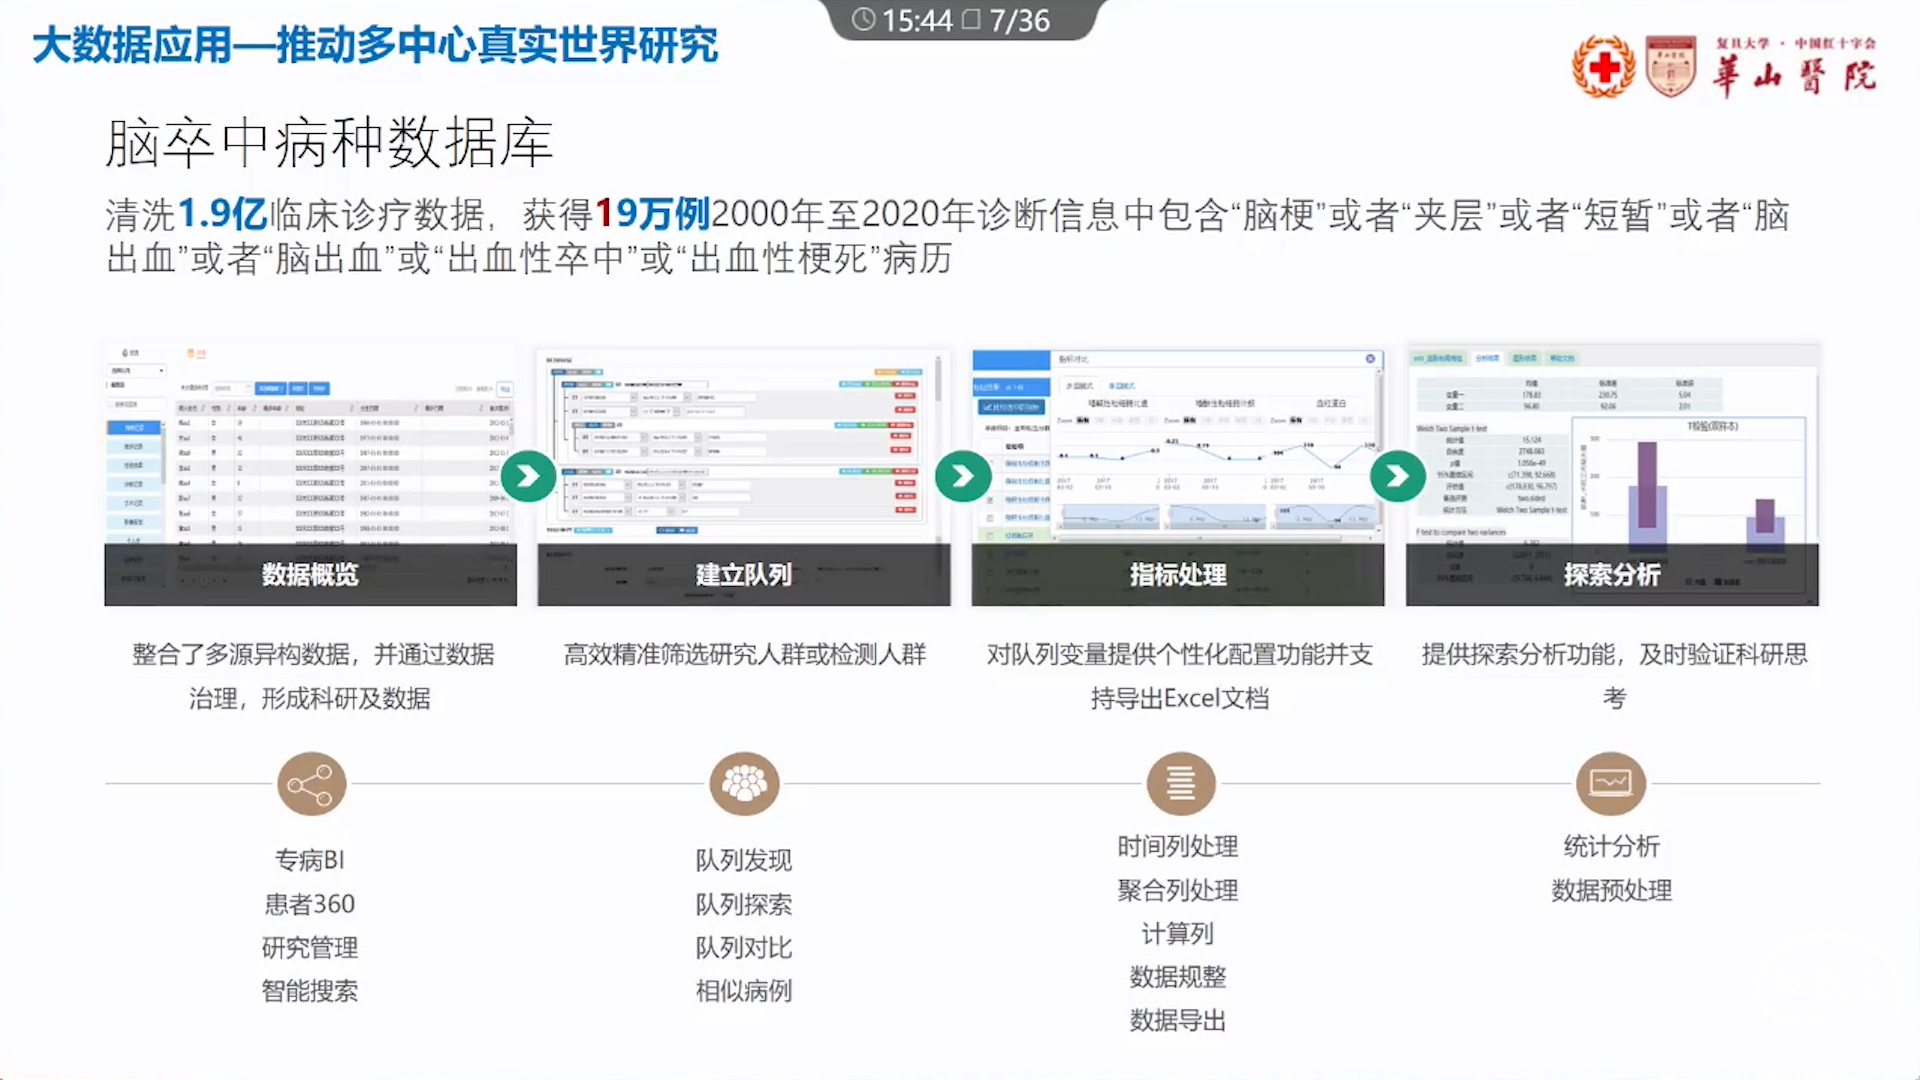Click the share-nodes icon above 专病BI
This screenshot has width=1920, height=1080.
312,785
